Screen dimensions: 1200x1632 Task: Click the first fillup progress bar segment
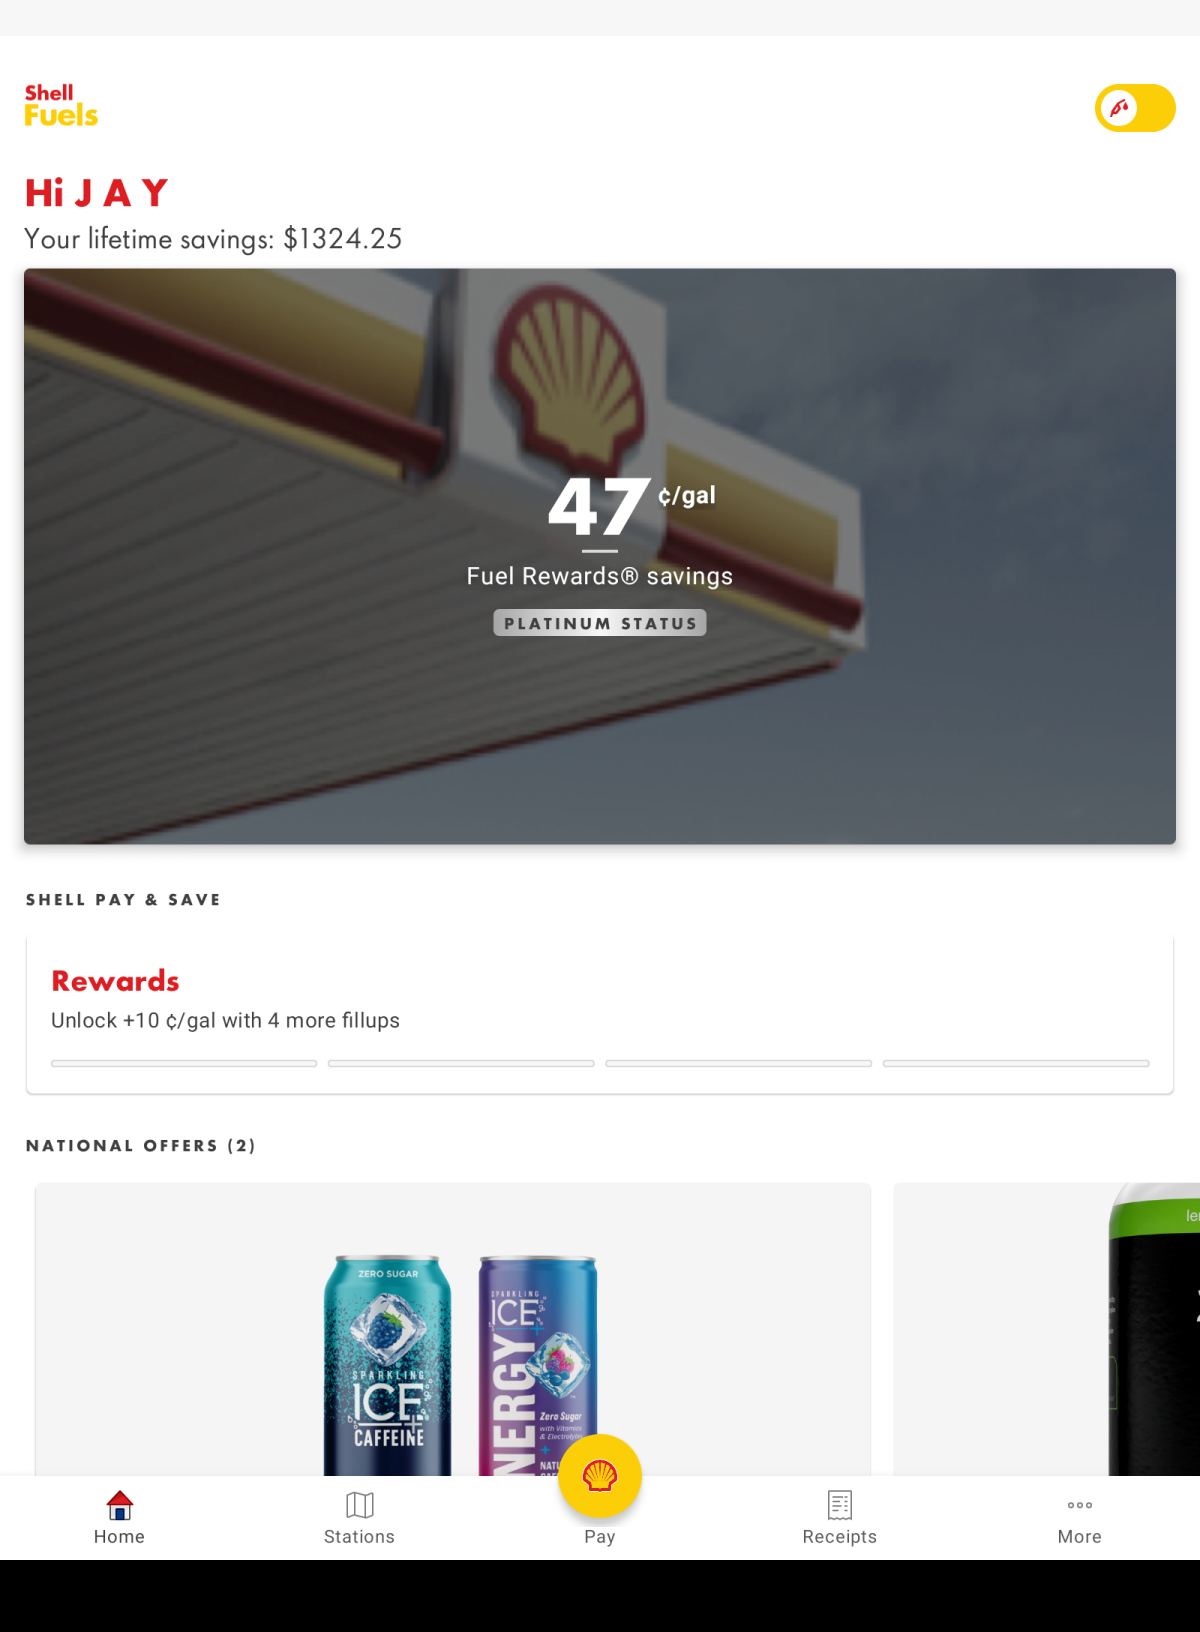click(184, 1063)
